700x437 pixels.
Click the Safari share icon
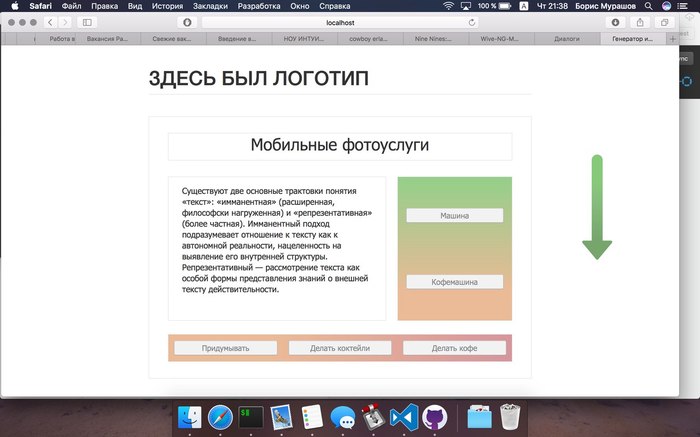point(639,21)
